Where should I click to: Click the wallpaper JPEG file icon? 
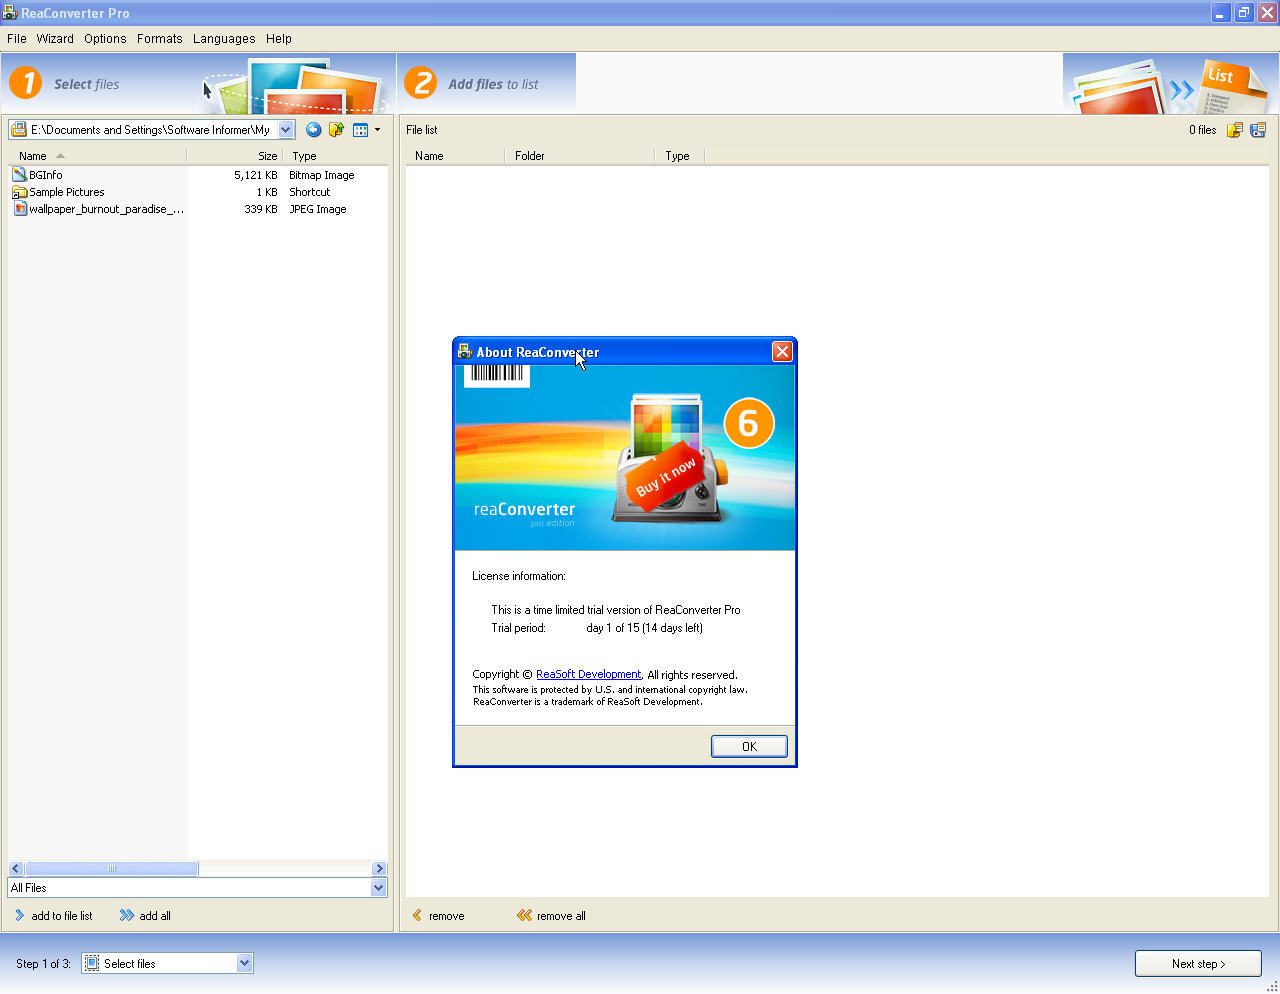pyautogui.click(x=19, y=209)
